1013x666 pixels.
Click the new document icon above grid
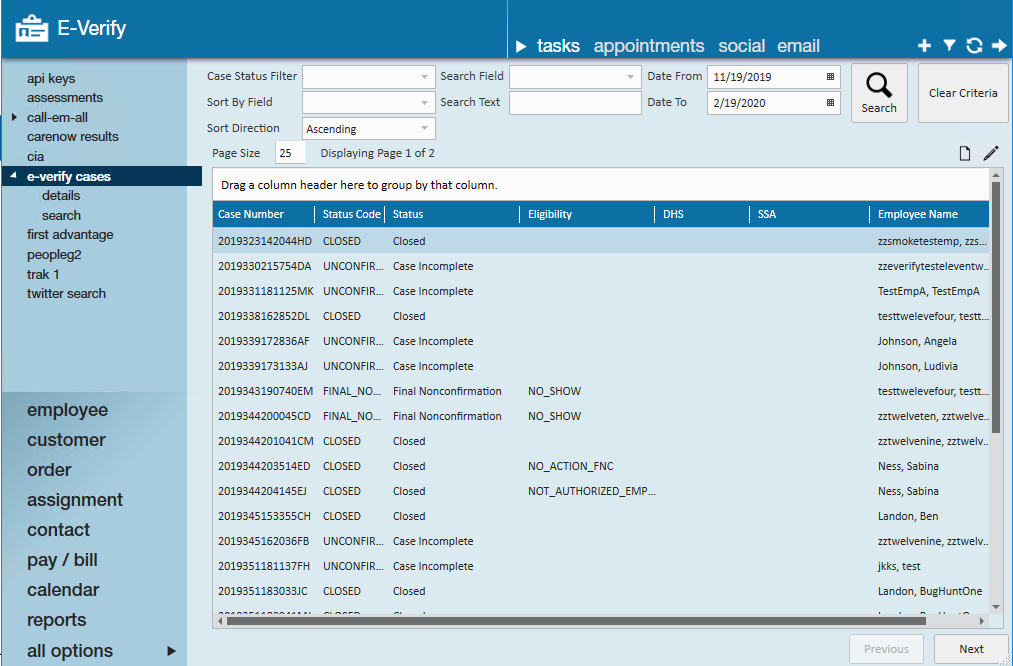point(965,153)
